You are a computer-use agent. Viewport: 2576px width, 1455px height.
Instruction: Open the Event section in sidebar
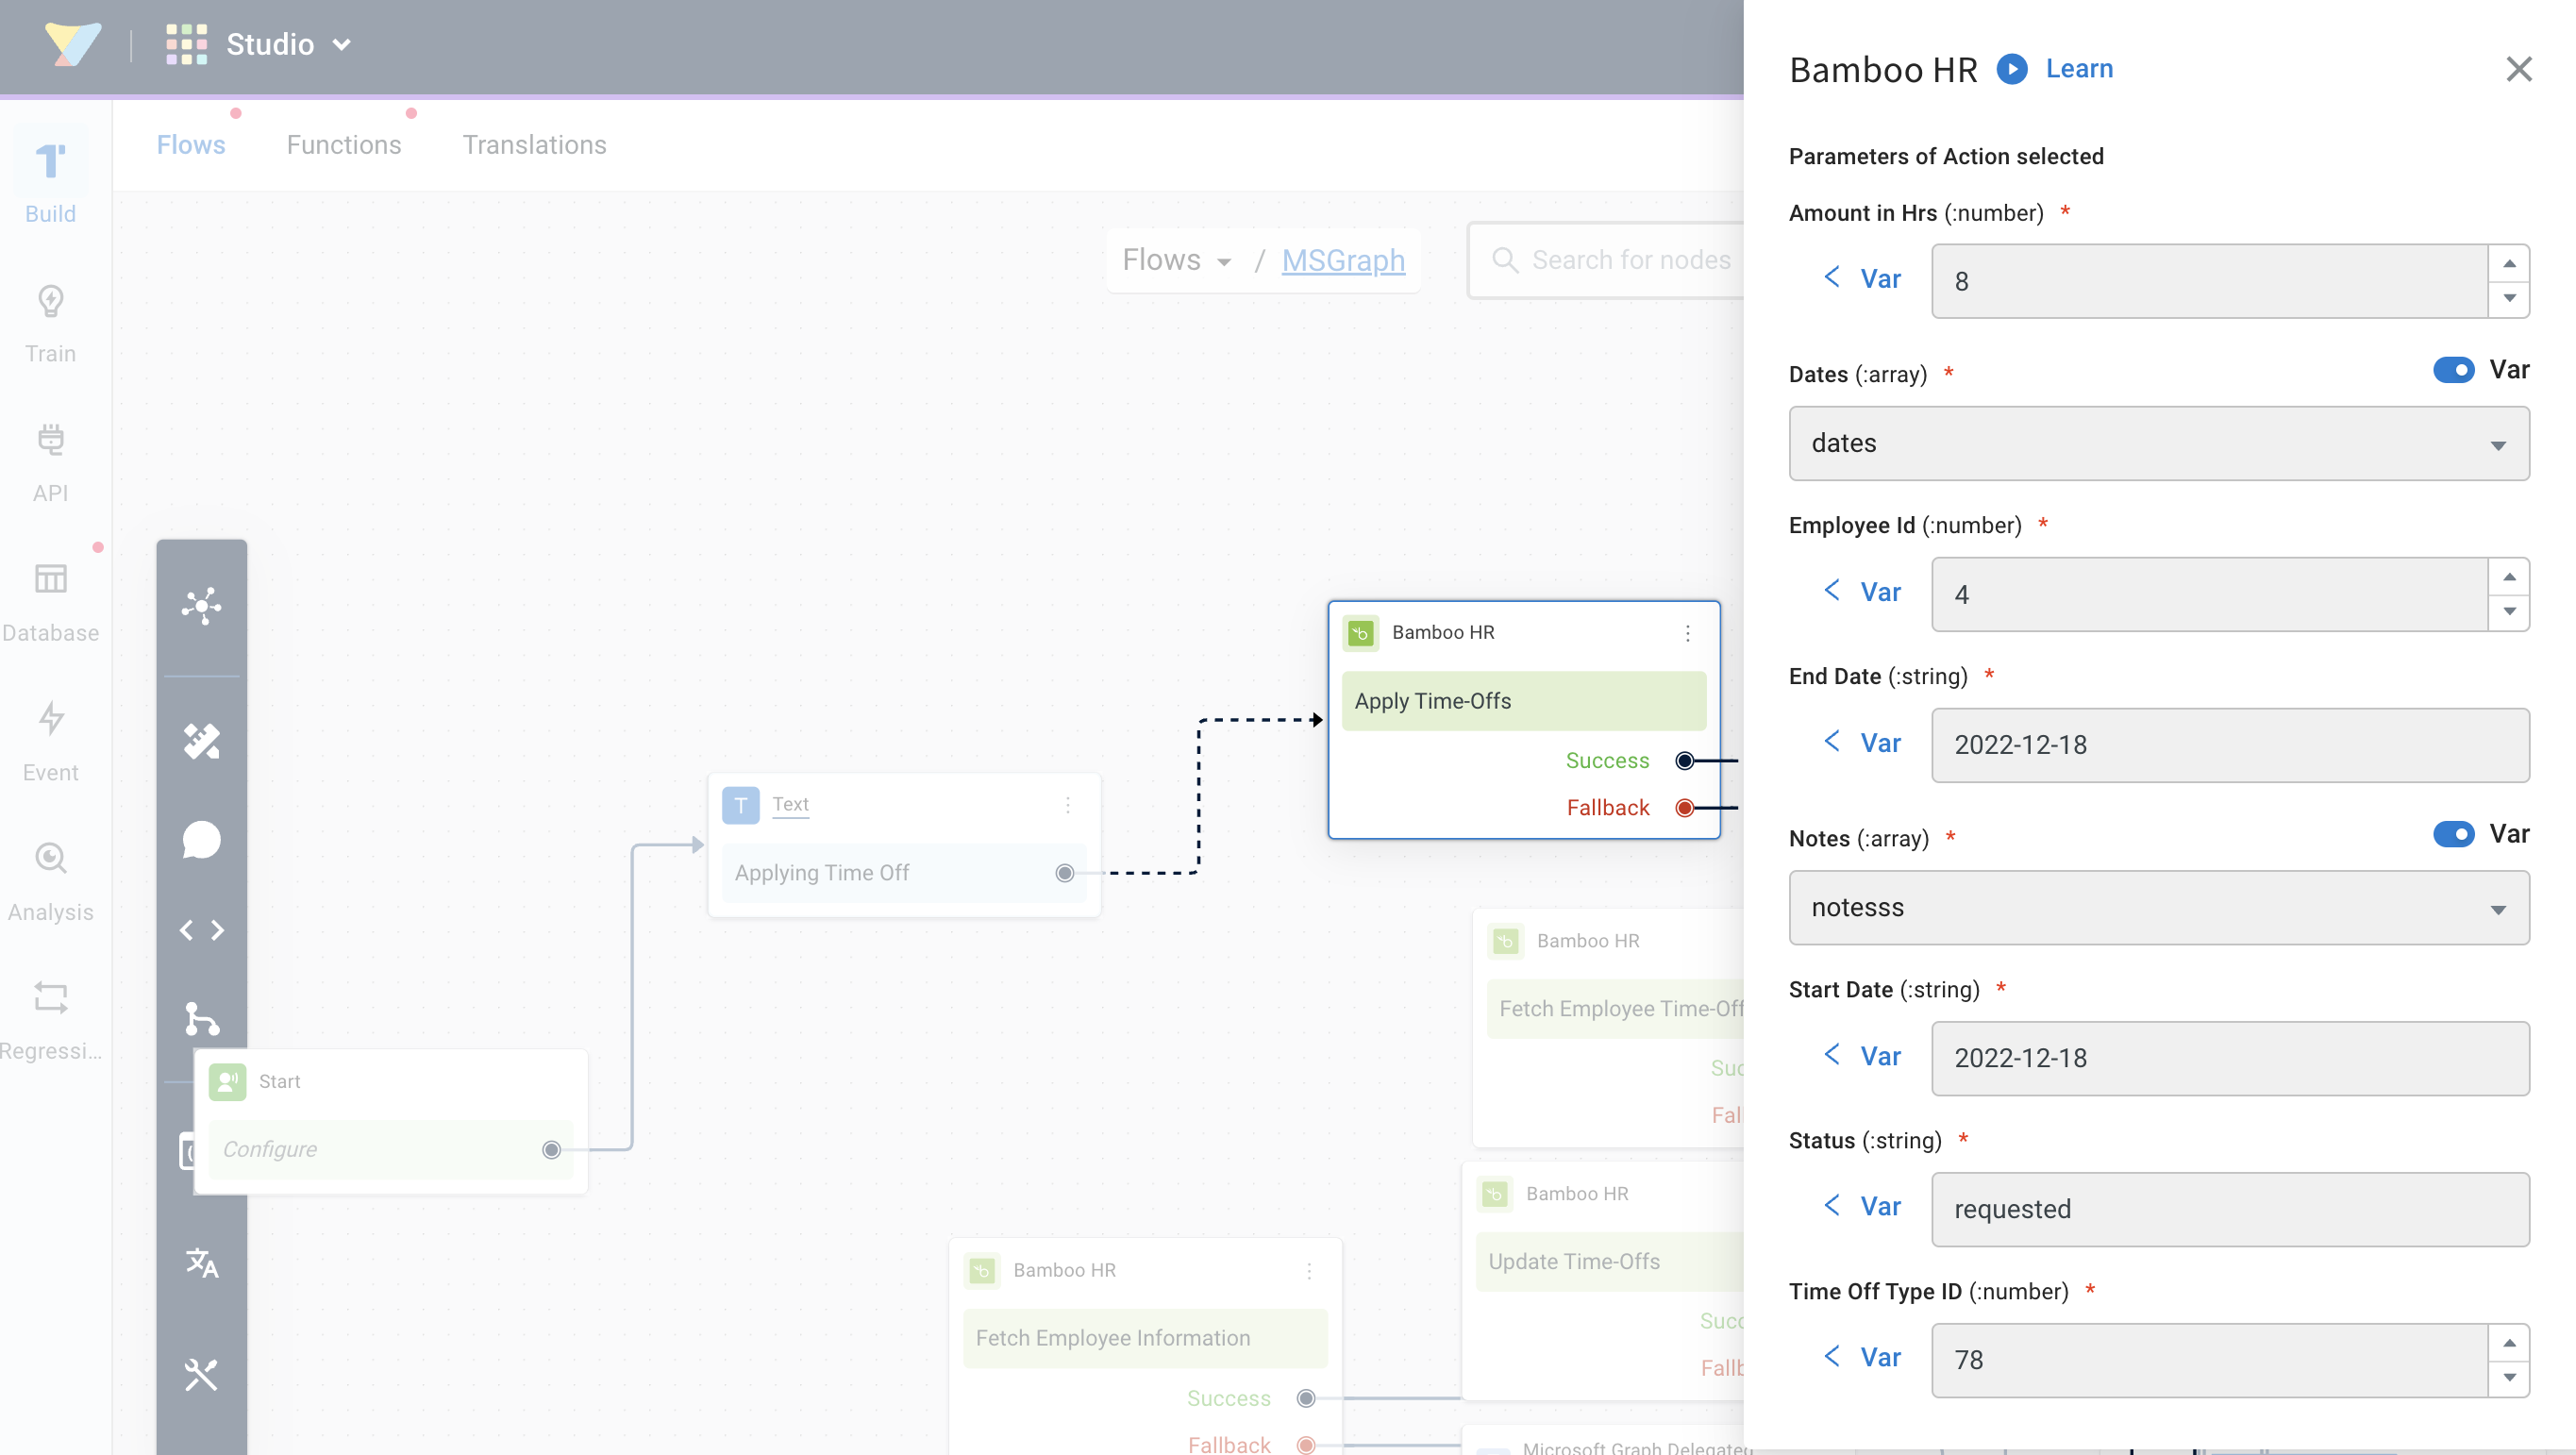(x=50, y=742)
